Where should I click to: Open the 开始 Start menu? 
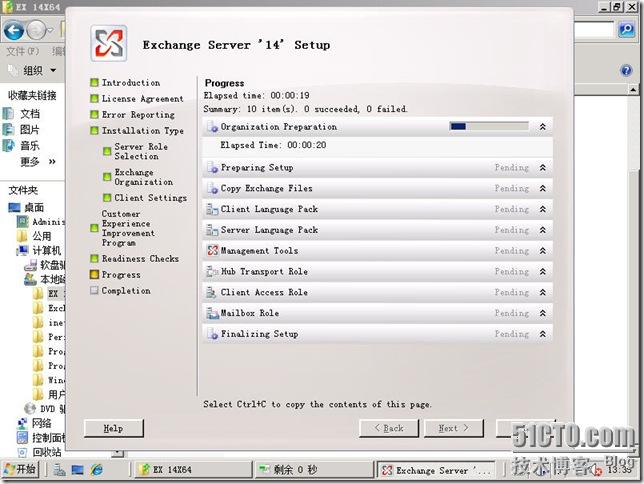[21, 469]
